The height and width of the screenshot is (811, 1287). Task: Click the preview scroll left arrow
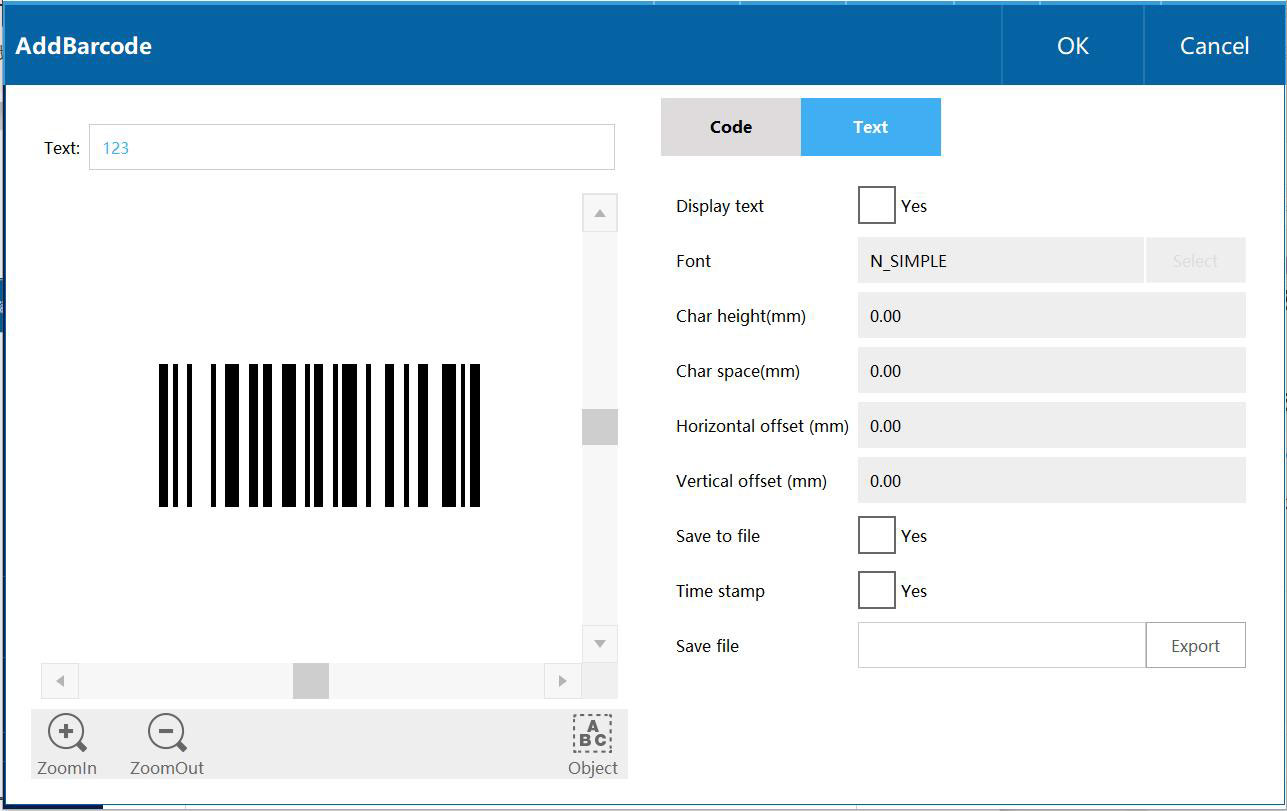60,681
